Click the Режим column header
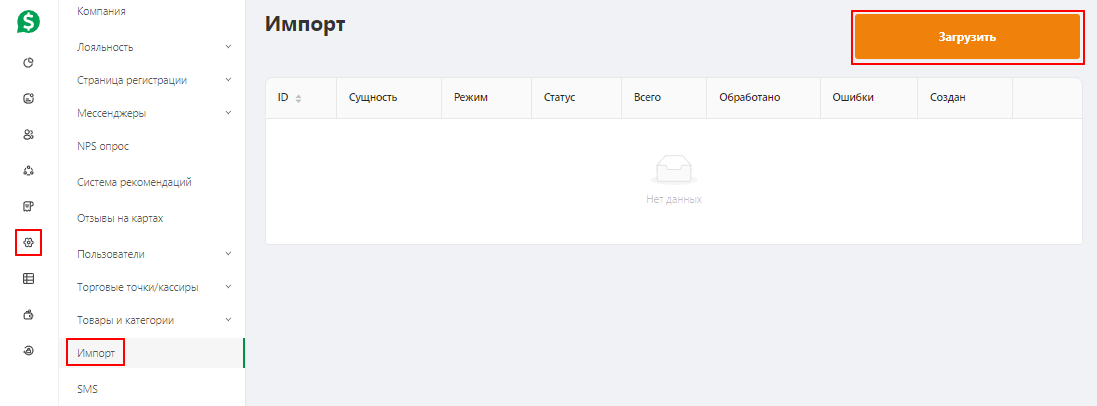This screenshot has width=1097, height=406. coord(471,98)
